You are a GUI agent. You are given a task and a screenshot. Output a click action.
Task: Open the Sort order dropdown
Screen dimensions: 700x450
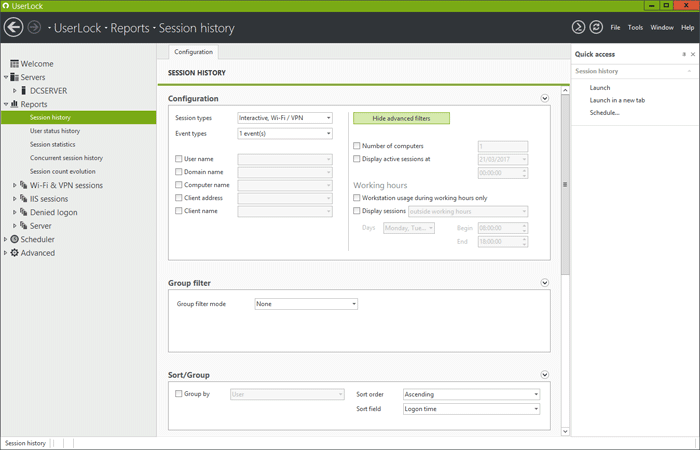coord(471,394)
